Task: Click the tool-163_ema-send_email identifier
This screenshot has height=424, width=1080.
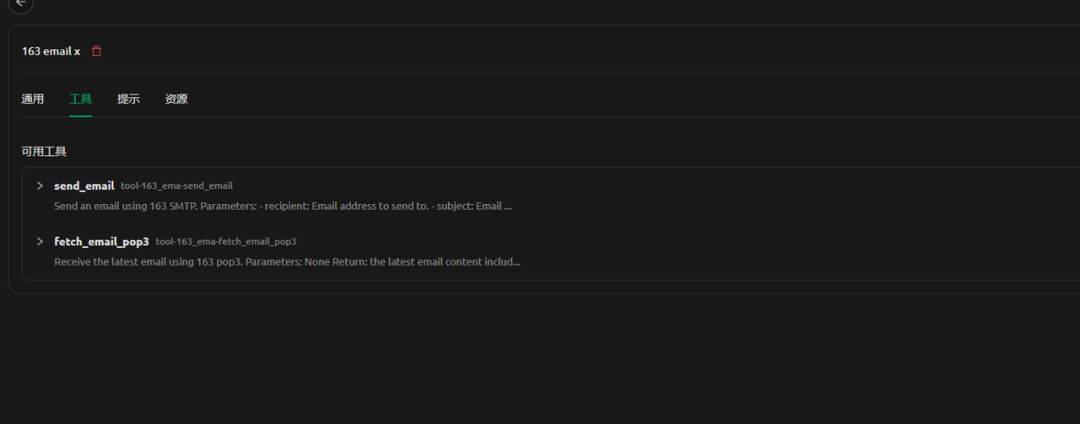Action: coord(177,186)
